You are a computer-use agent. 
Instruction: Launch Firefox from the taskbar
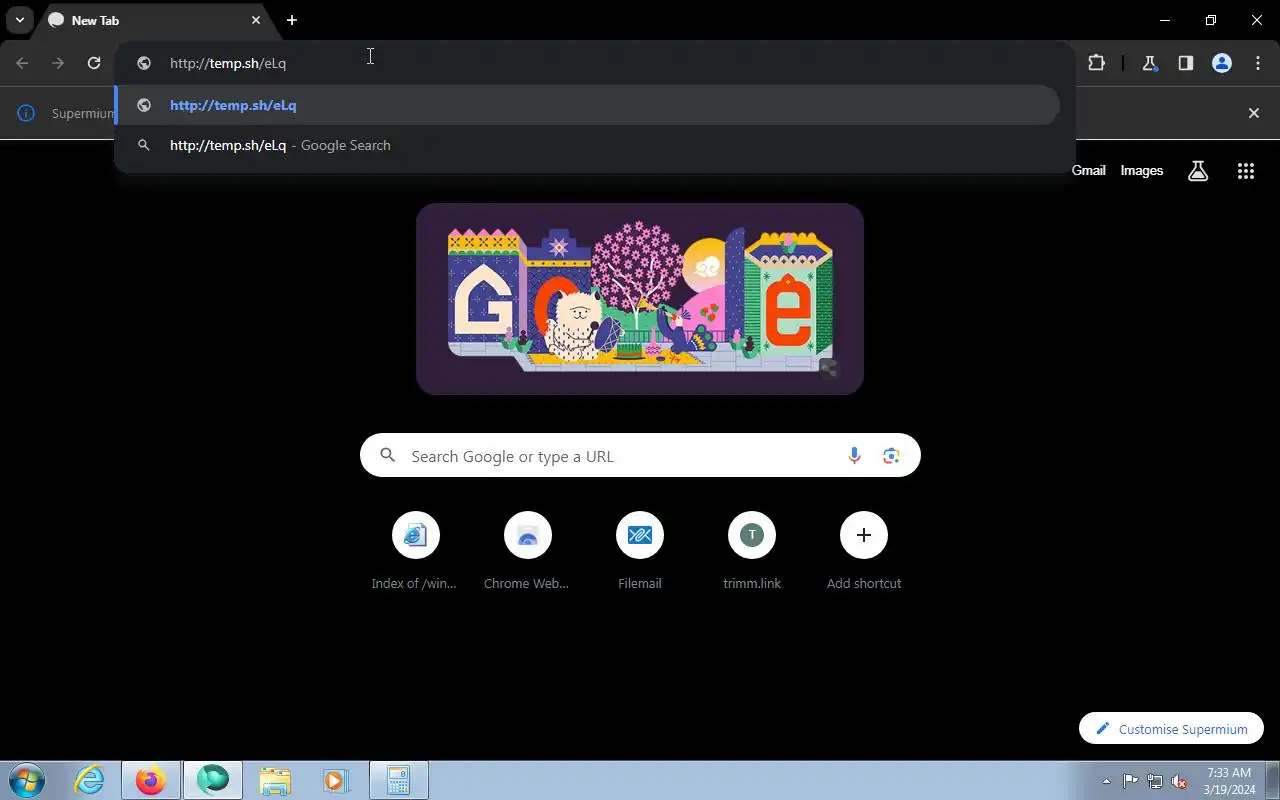[151, 780]
